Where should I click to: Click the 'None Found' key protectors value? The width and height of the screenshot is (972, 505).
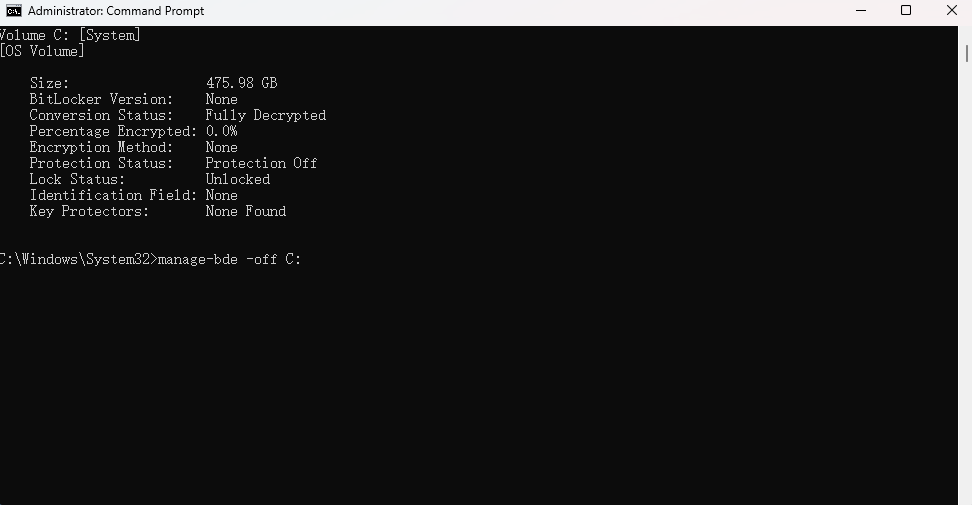click(x=245, y=211)
